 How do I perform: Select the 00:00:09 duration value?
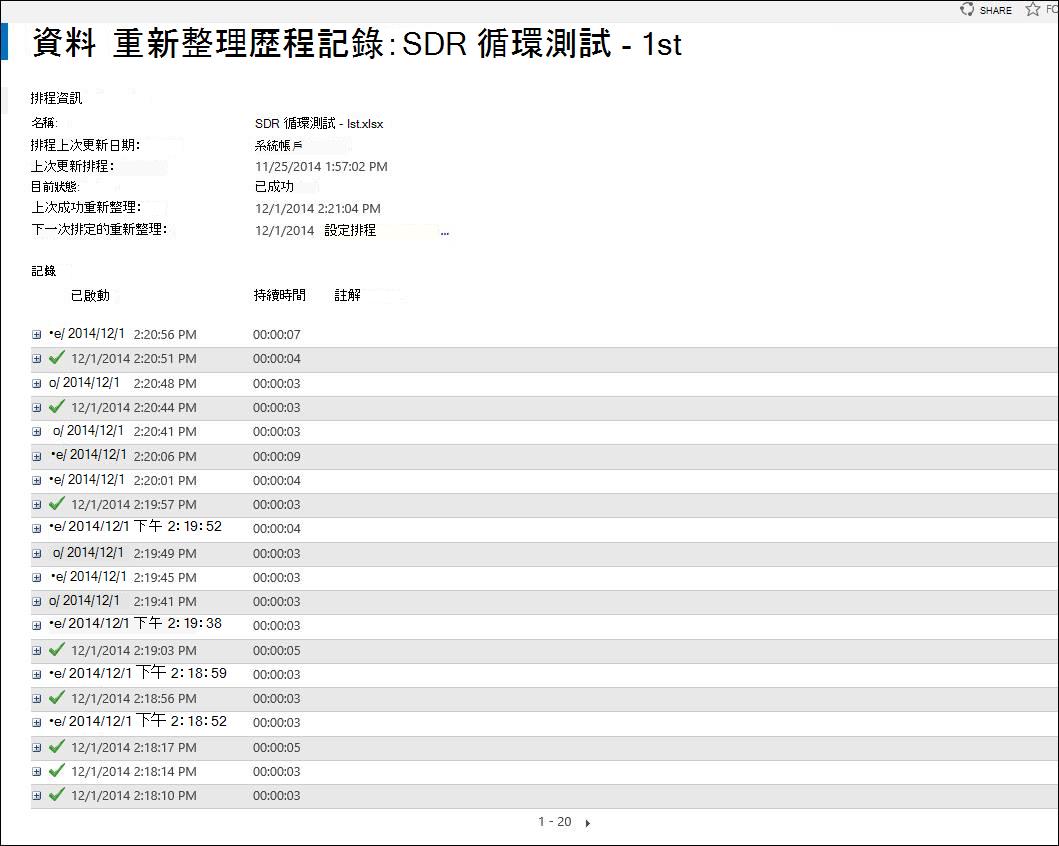[277, 456]
